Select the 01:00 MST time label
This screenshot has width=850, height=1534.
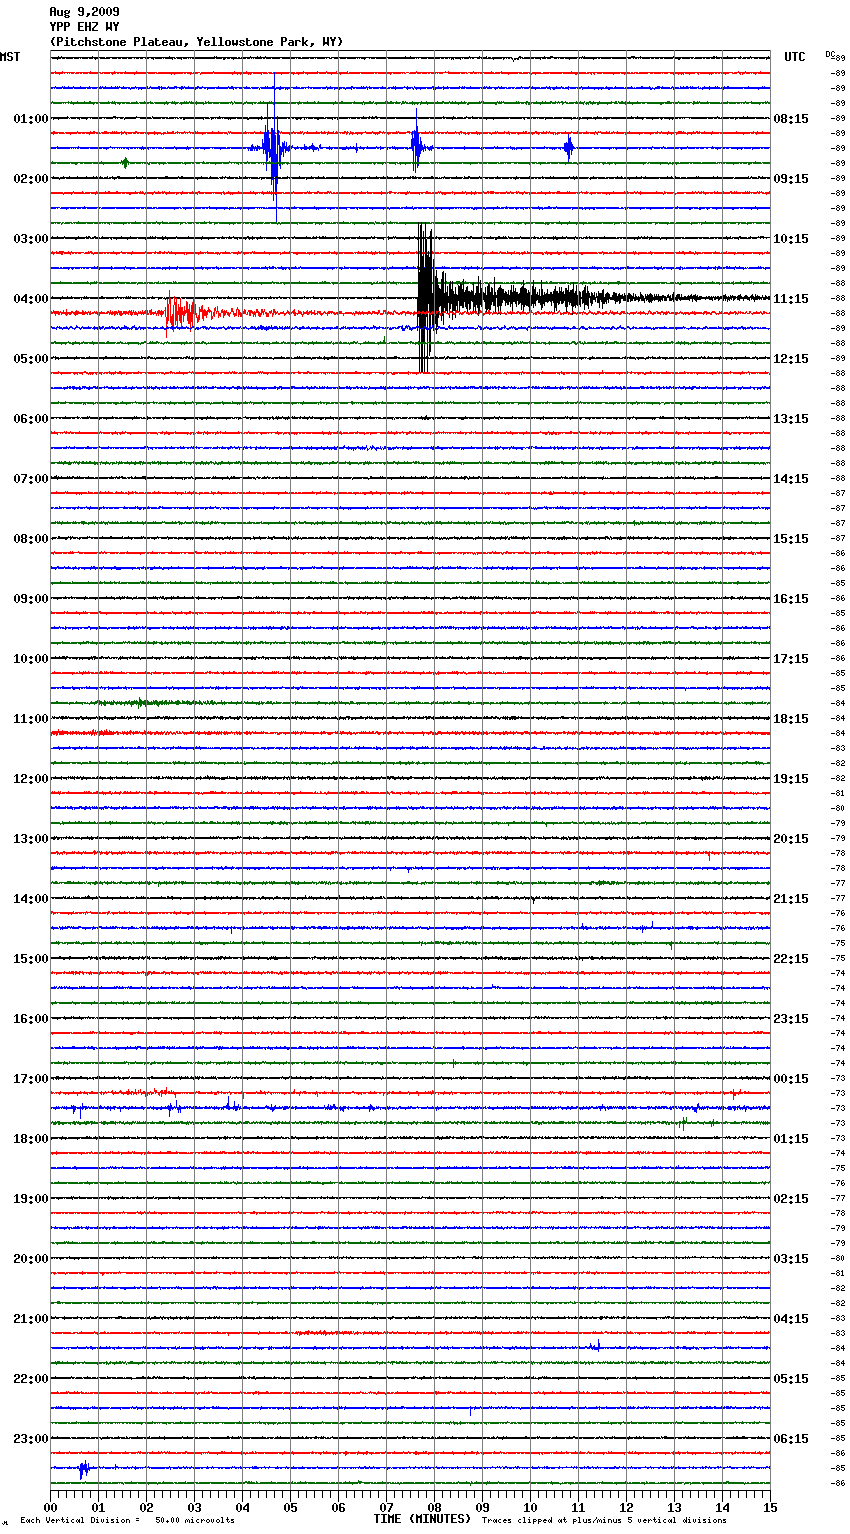[31, 118]
